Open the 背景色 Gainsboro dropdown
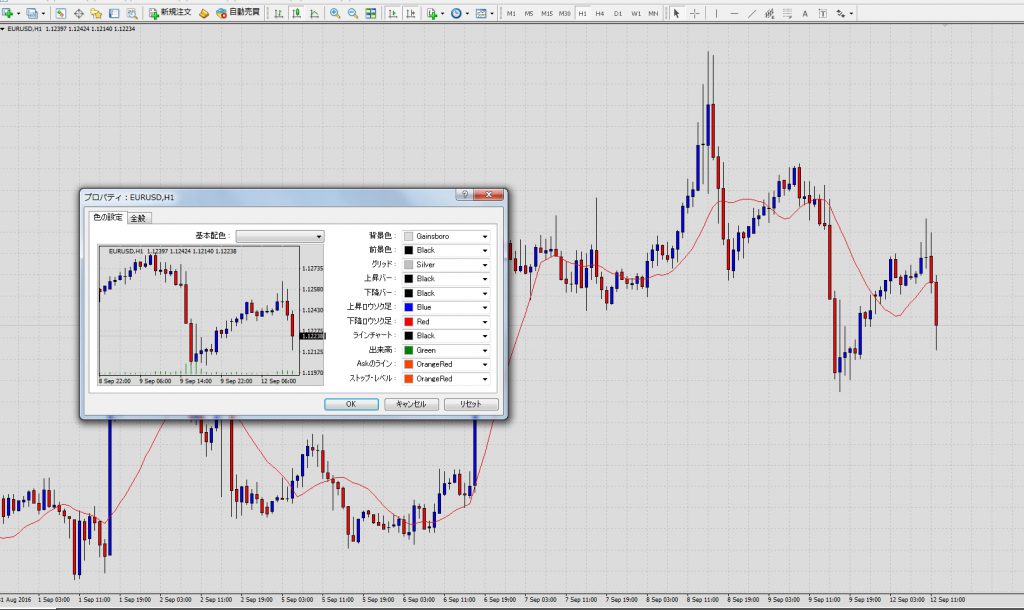Image resolution: width=1024 pixels, height=610 pixels. point(446,236)
